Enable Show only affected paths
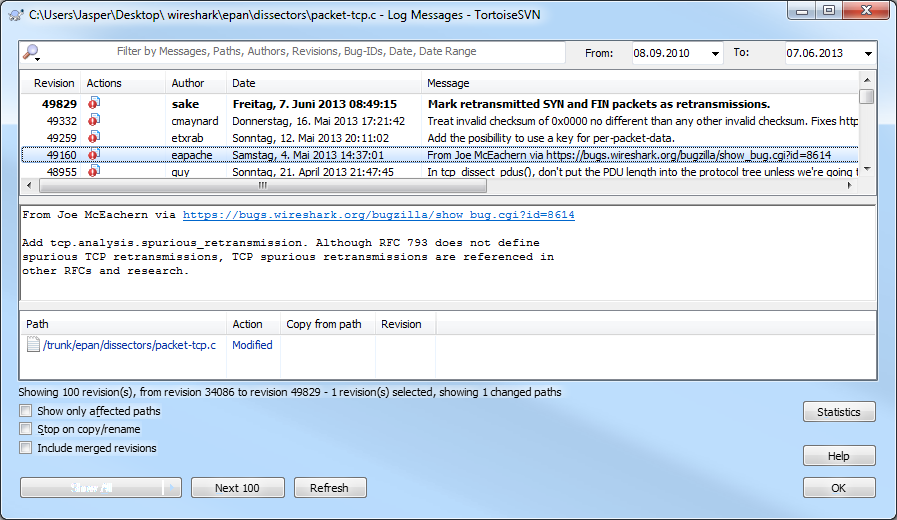Viewport: 897px width, 520px height. pos(26,411)
